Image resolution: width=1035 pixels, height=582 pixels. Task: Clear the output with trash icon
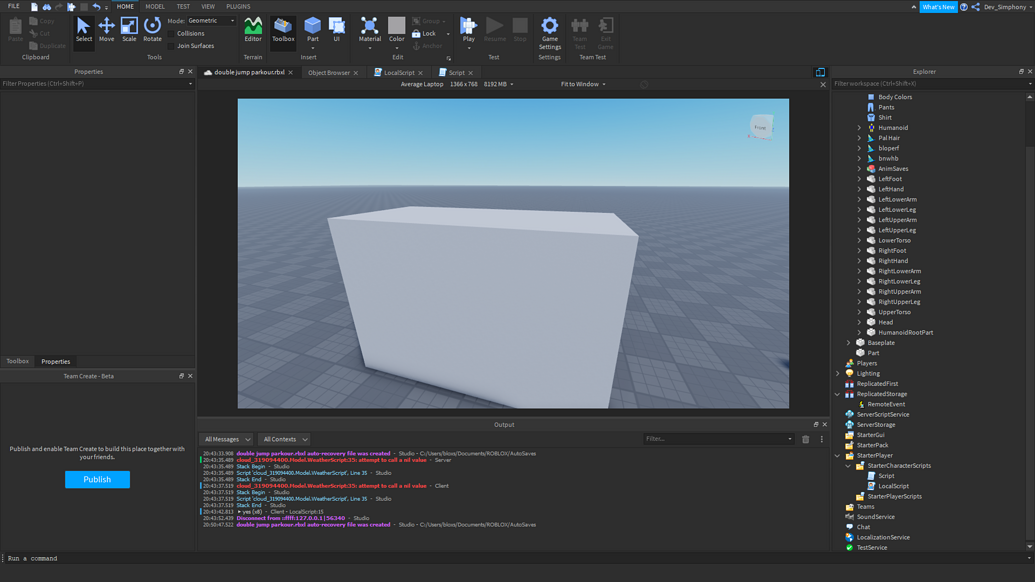coord(805,439)
